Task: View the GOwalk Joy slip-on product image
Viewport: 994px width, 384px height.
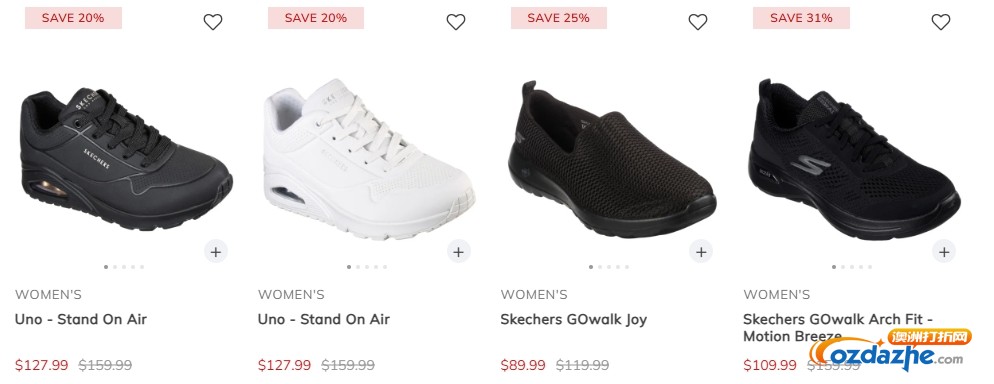Action: click(x=612, y=158)
